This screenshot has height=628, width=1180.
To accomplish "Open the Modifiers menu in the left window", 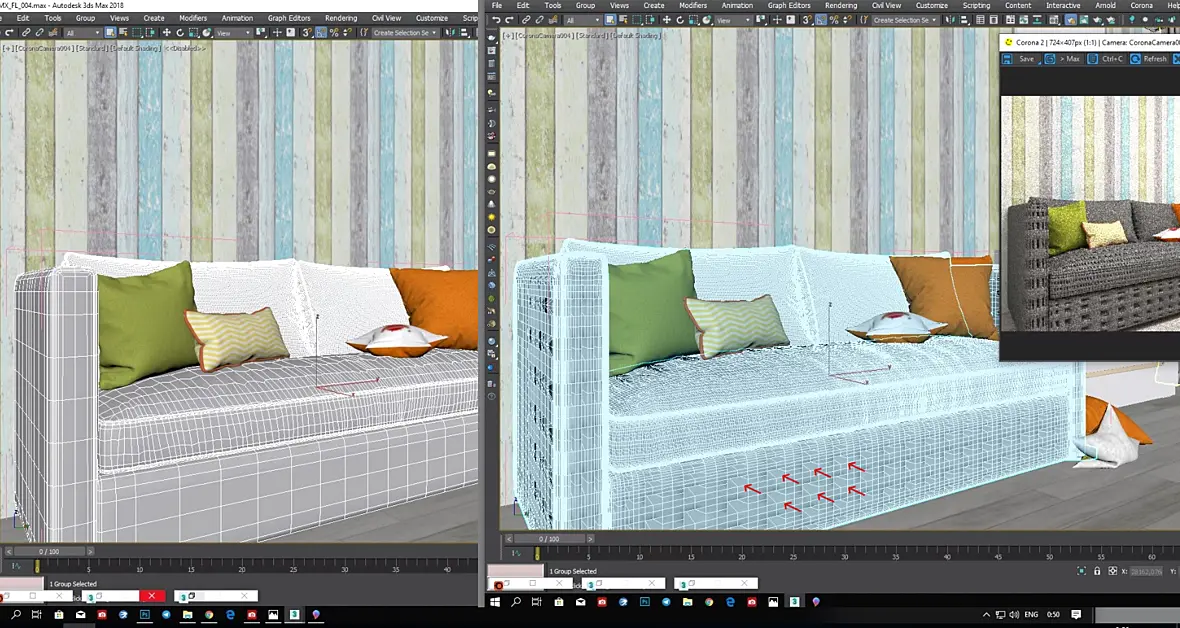I will (x=193, y=18).
